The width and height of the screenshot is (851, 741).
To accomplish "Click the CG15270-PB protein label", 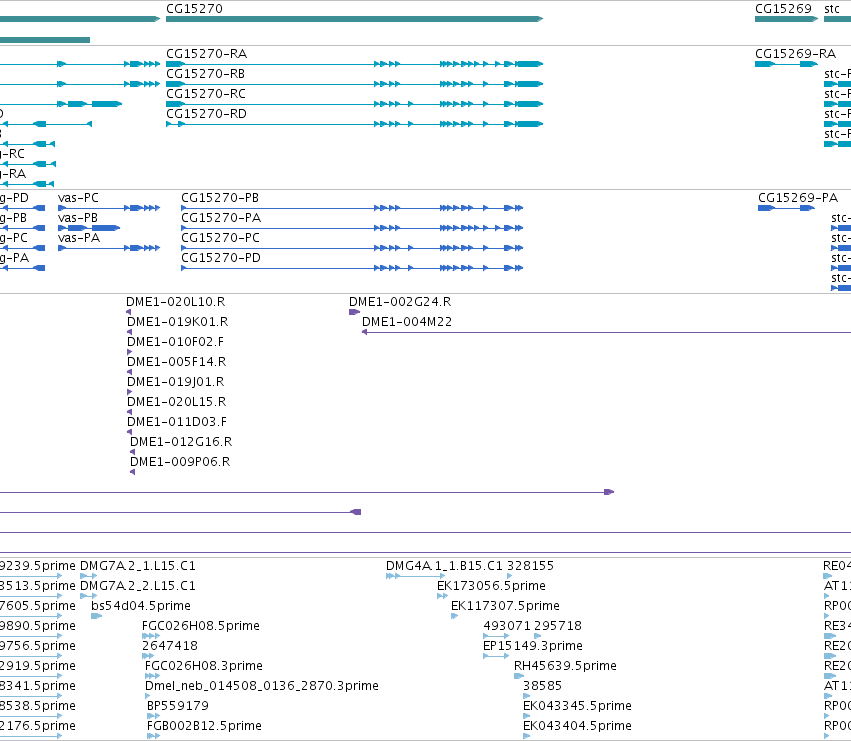I will (220, 198).
